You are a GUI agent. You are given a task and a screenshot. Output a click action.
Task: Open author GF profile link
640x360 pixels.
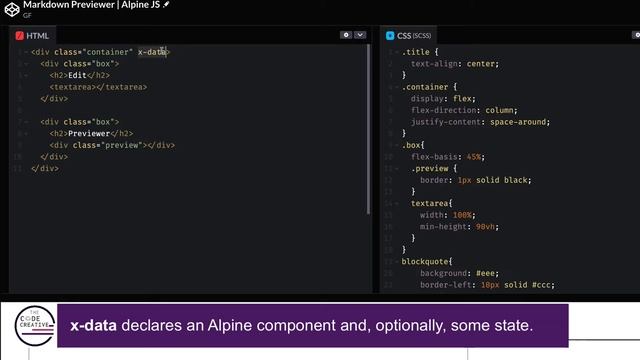(27, 16)
